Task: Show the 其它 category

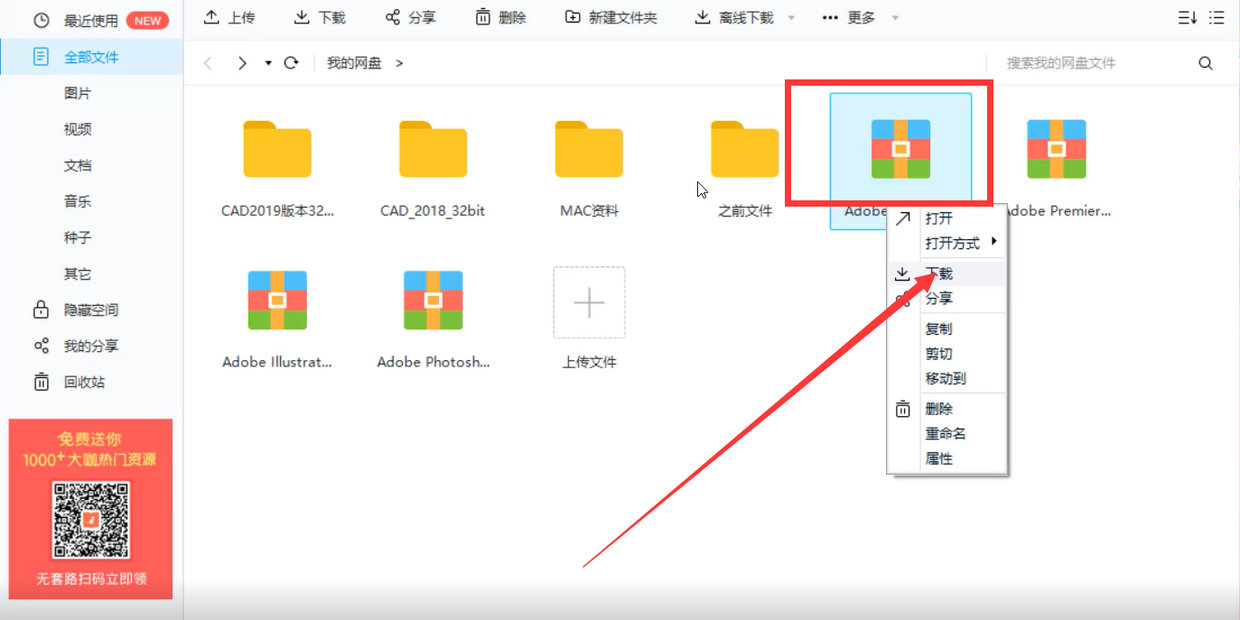Action: pos(78,273)
